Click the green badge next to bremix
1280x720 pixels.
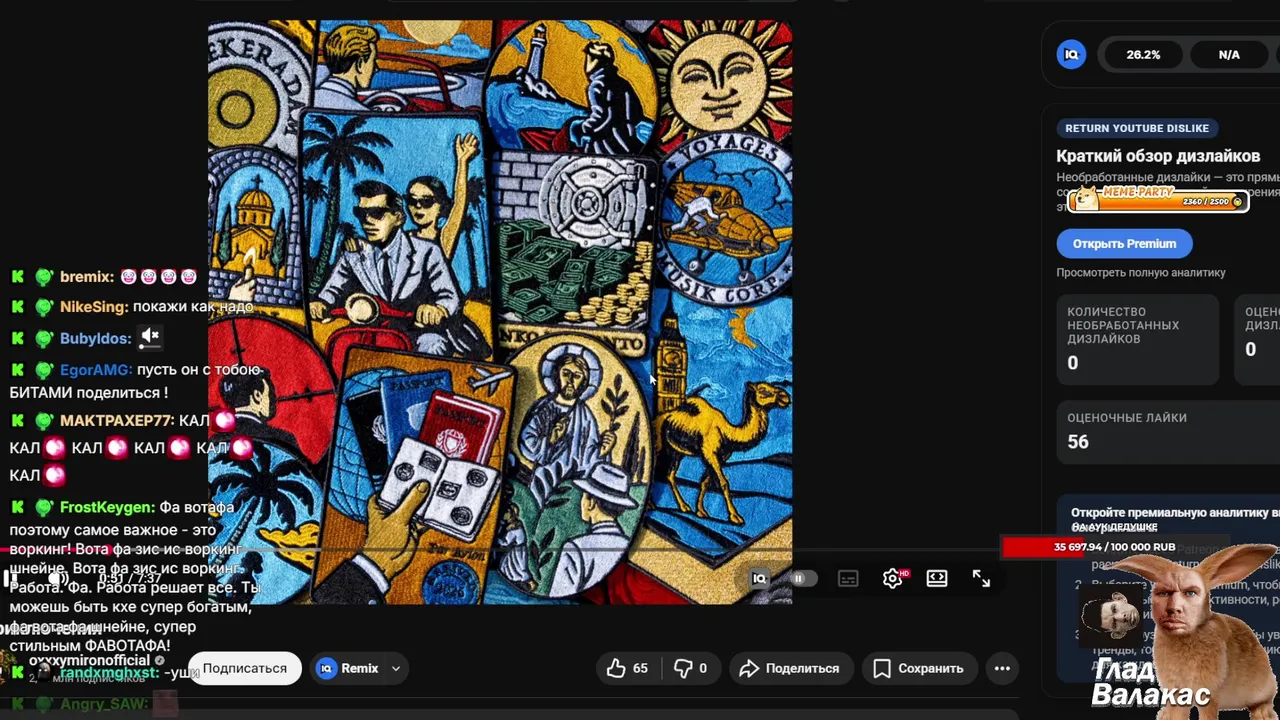(43, 277)
